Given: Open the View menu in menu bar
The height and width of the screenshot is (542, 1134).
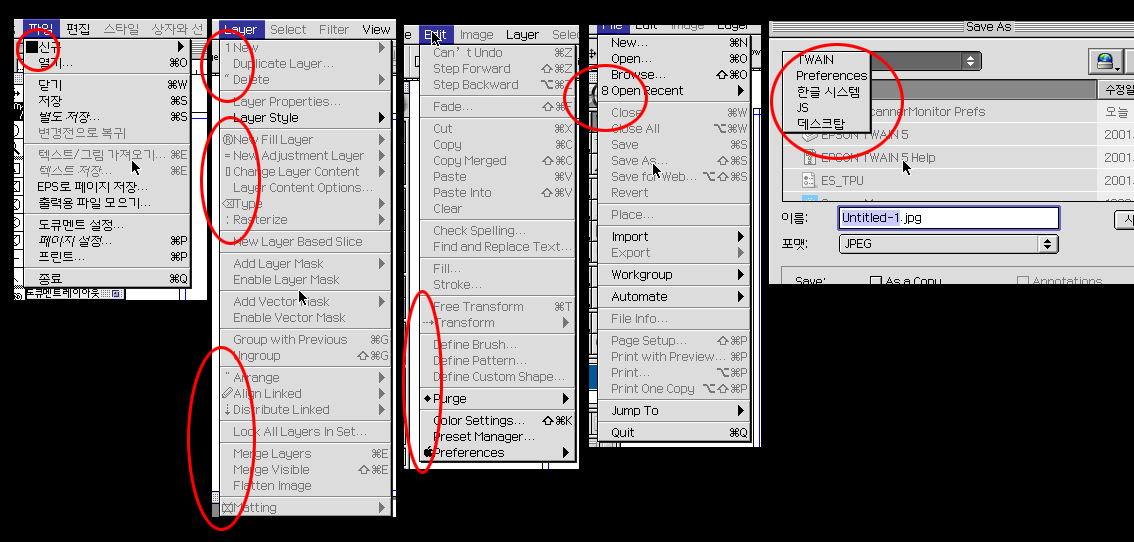Looking at the screenshot, I should pyautogui.click(x=376, y=30).
